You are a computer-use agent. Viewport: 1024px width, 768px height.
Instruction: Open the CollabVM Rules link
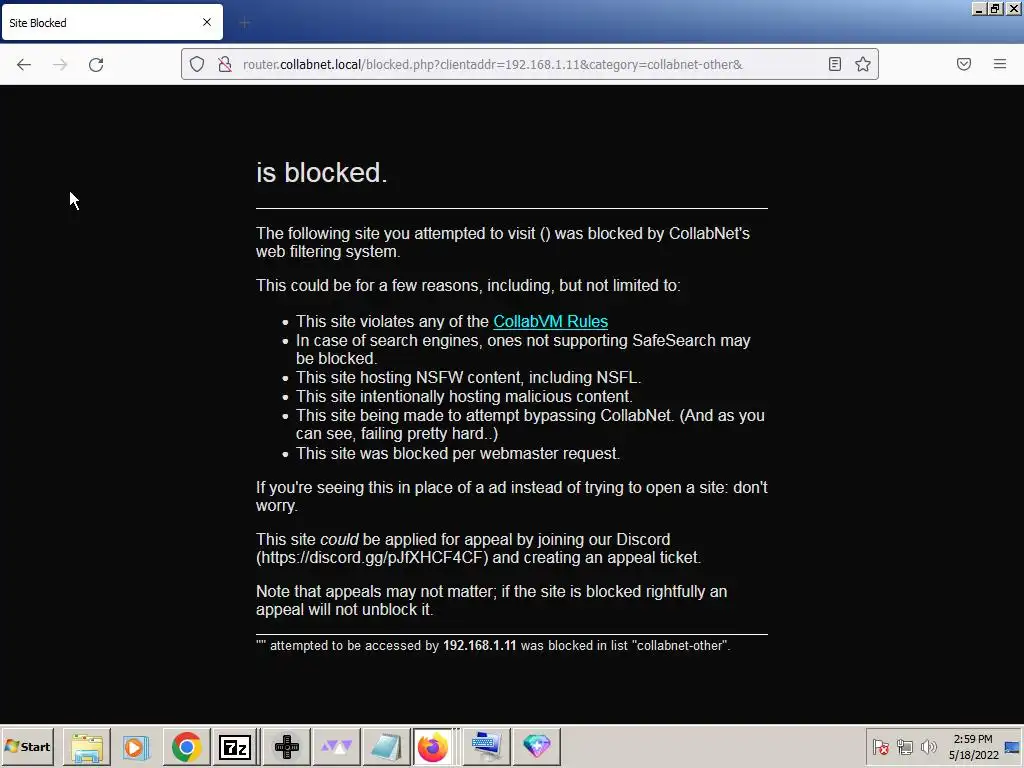551,321
